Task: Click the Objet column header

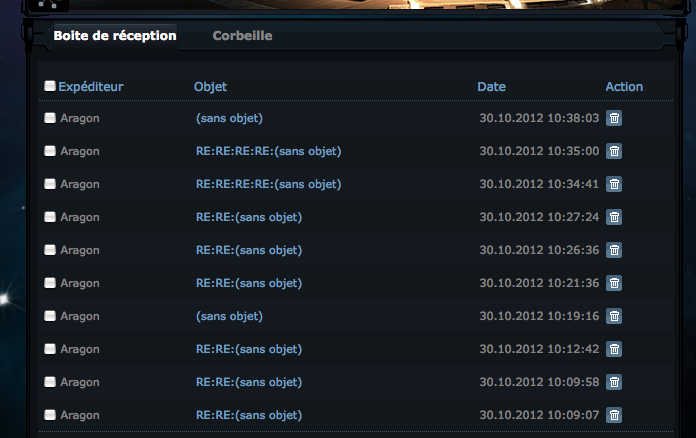Action: (x=210, y=87)
